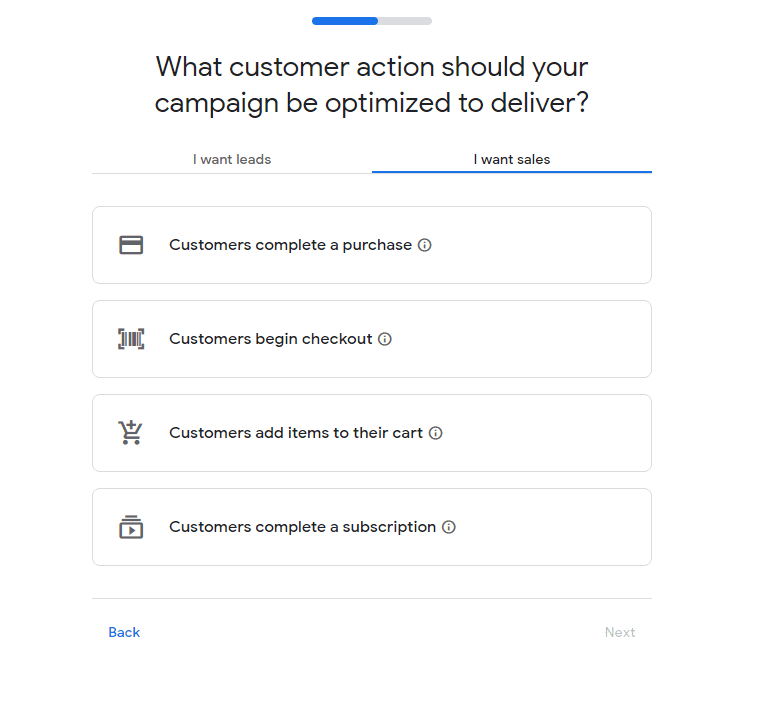Select 'Customers complete a purchase' label
Viewport: 762px width, 707px height.
pos(290,245)
